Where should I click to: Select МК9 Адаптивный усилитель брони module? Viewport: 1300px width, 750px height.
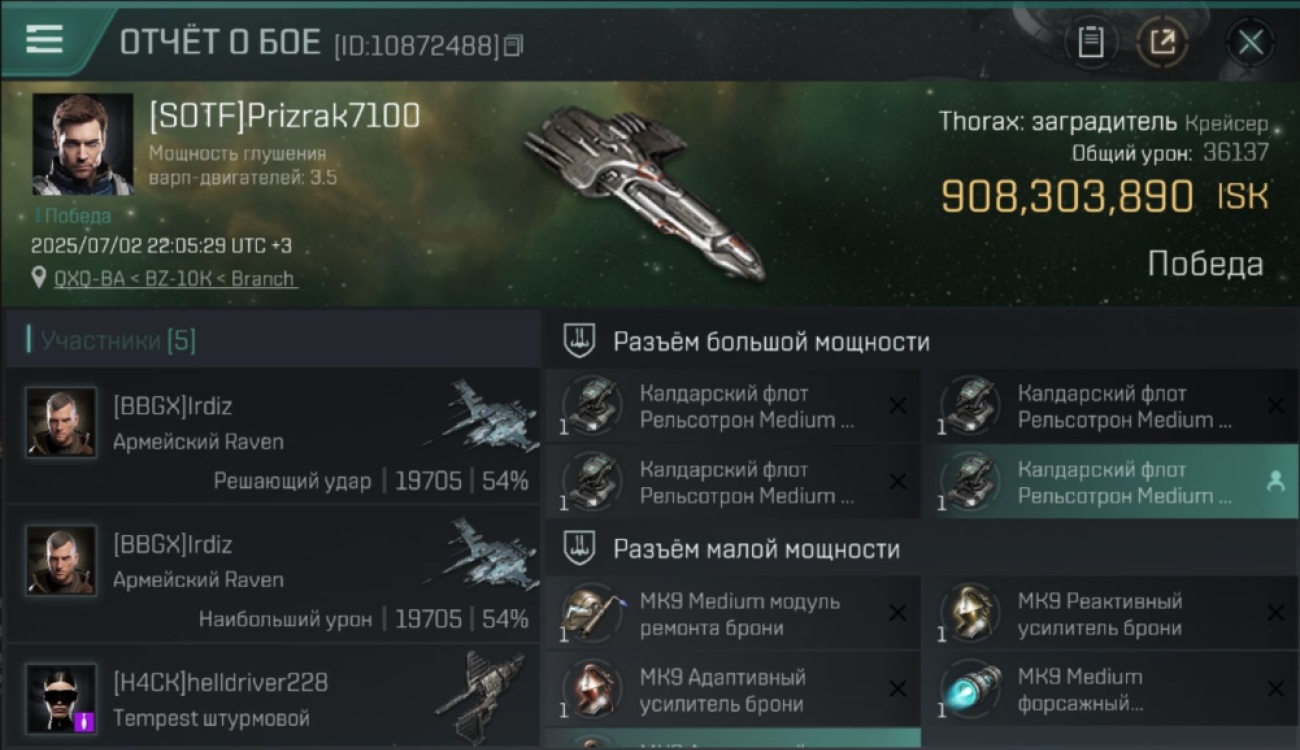pos(733,690)
